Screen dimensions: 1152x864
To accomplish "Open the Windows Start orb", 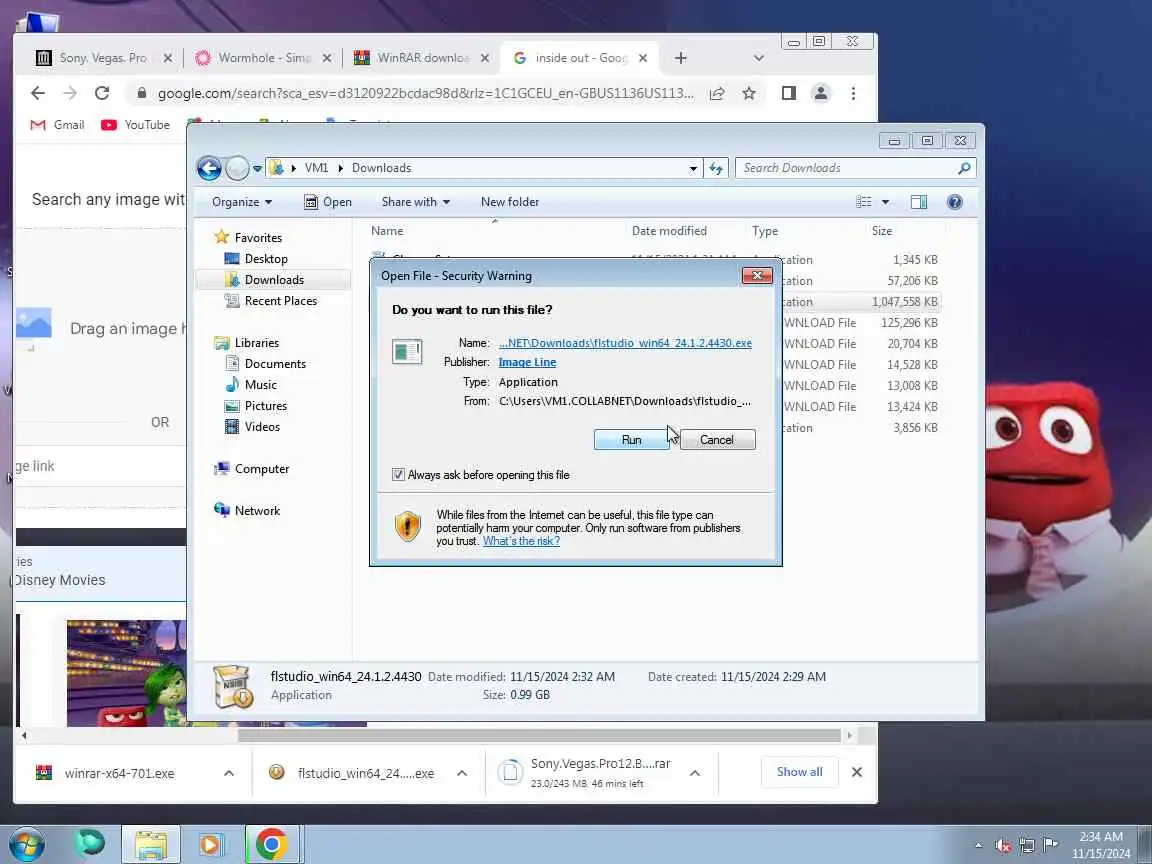I will (x=26, y=844).
